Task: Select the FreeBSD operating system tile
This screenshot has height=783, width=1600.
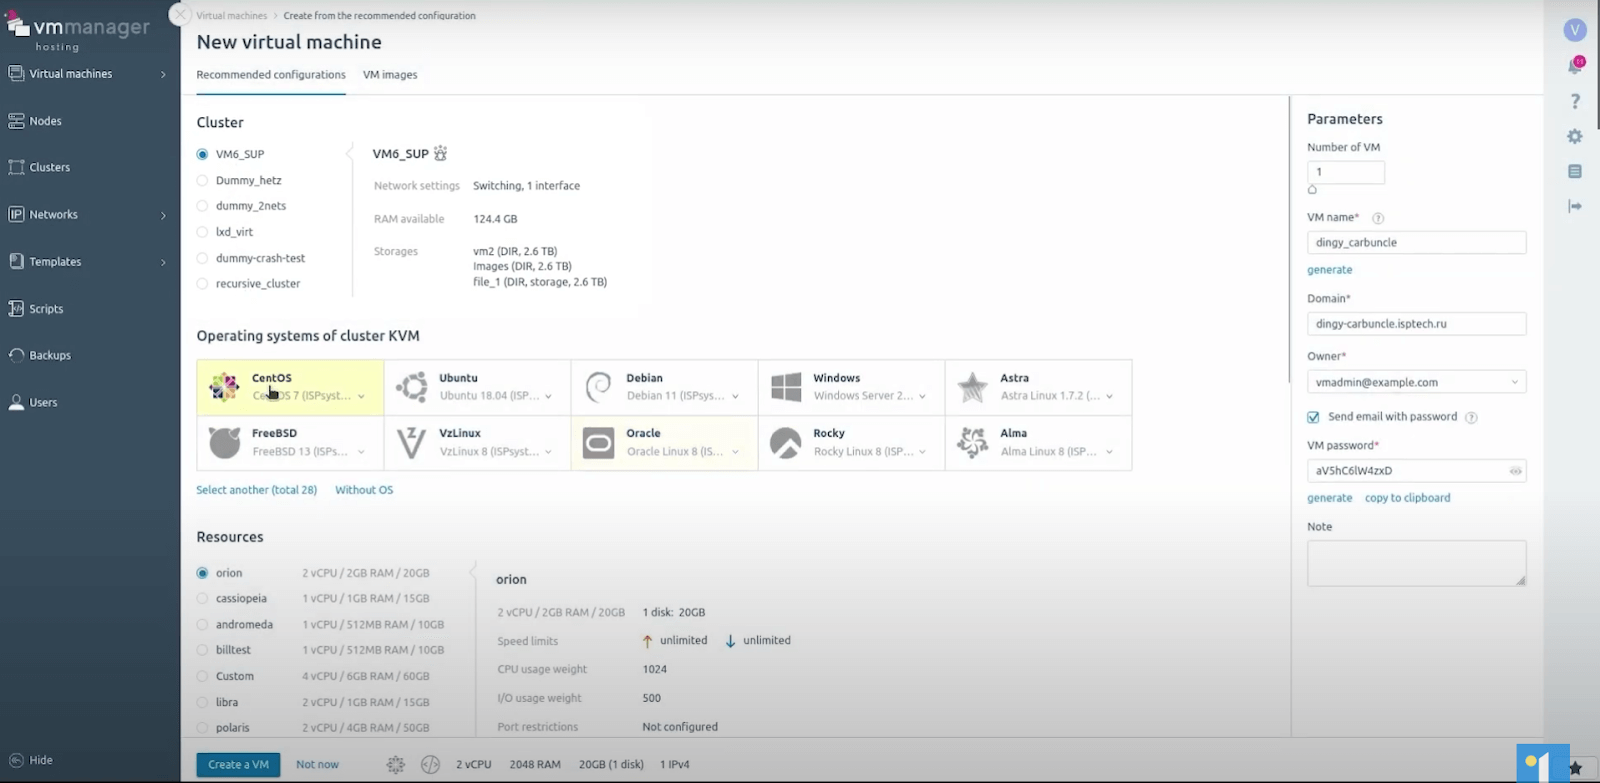Action: [x=290, y=443]
